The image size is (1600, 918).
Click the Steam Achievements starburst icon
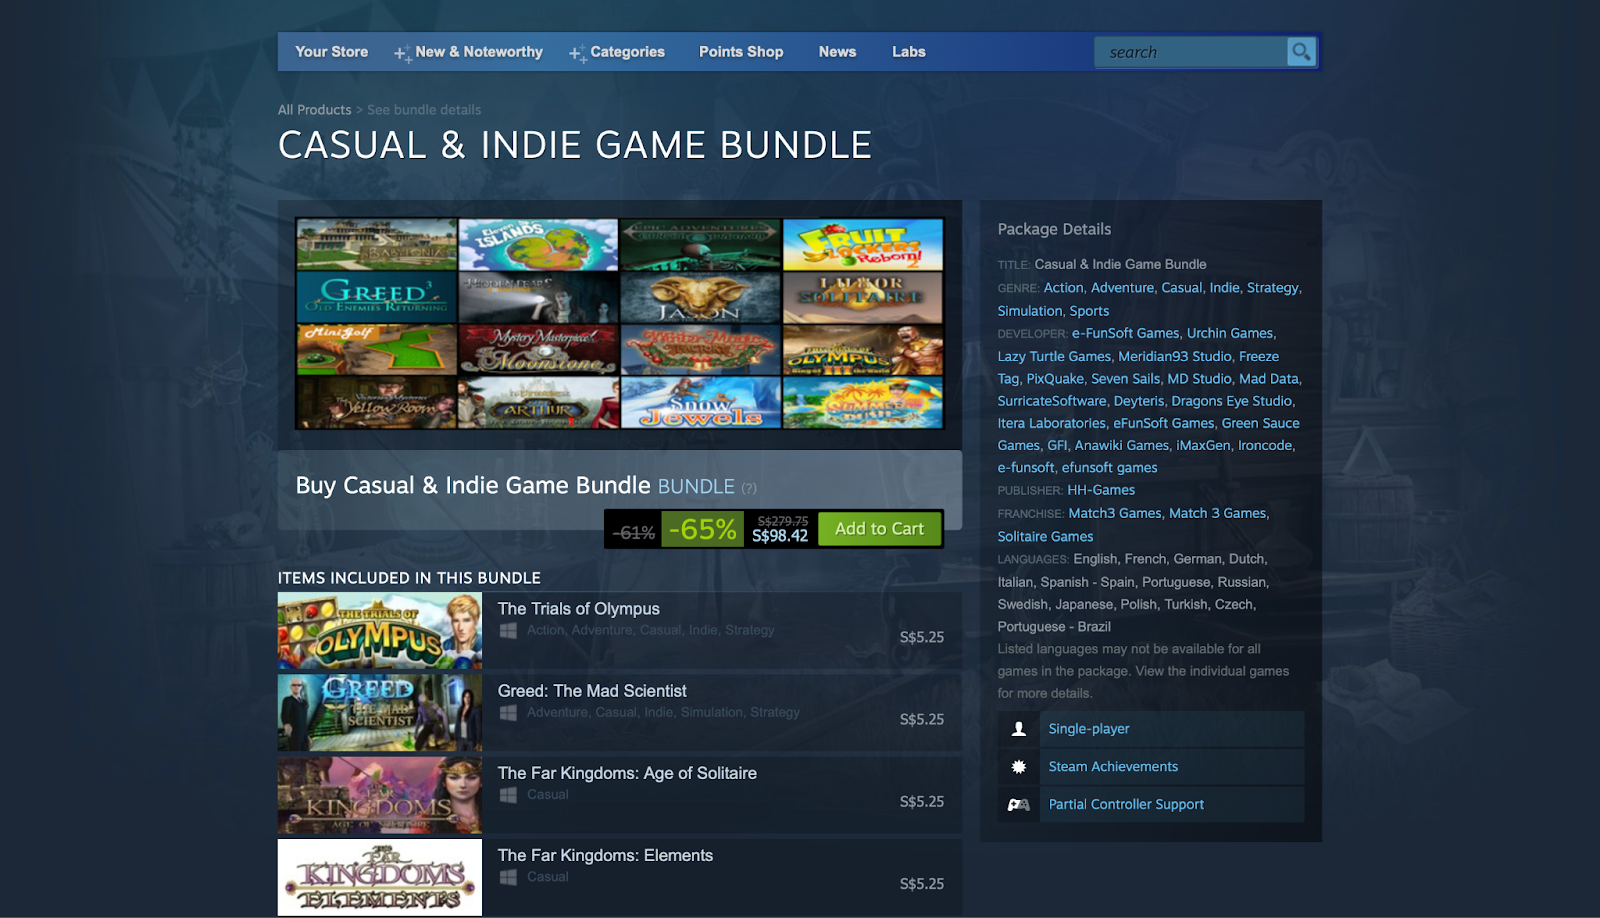tap(1019, 767)
